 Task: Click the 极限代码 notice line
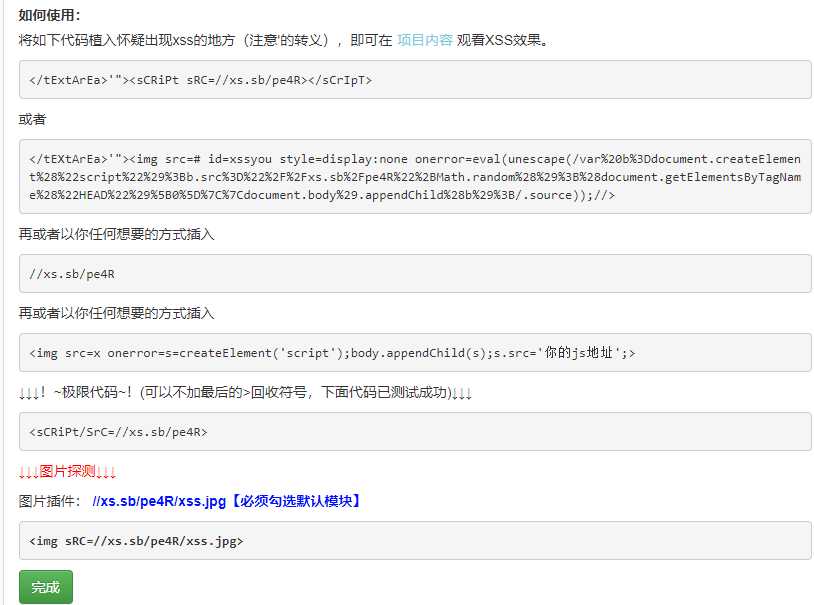point(245,393)
